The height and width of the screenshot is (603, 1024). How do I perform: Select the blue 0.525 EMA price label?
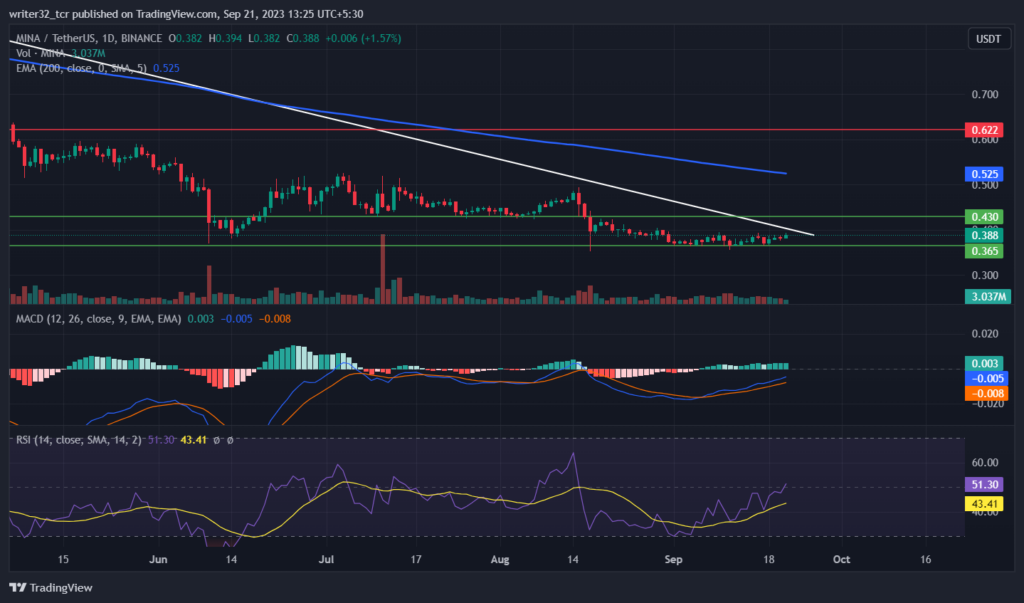click(984, 174)
